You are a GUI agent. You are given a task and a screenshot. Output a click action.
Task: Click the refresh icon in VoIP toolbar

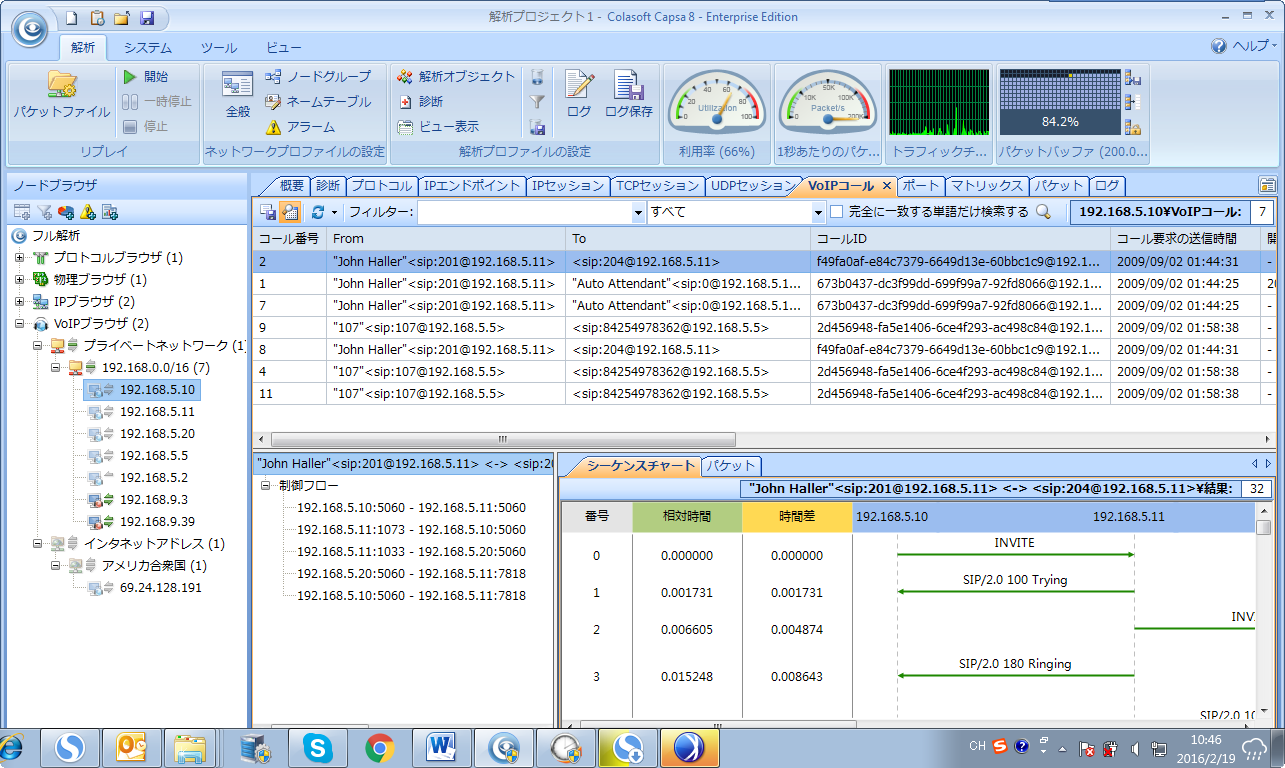tap(318, 212)
